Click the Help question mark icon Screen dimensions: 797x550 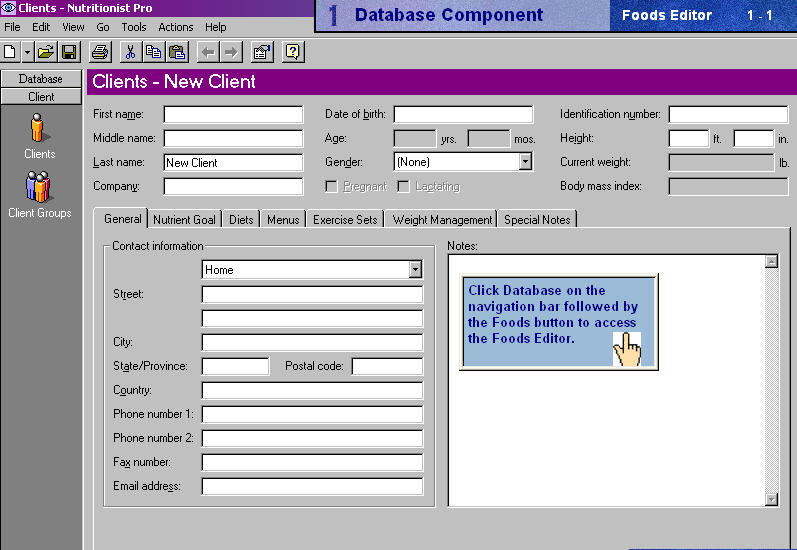(x=293, y=52)
